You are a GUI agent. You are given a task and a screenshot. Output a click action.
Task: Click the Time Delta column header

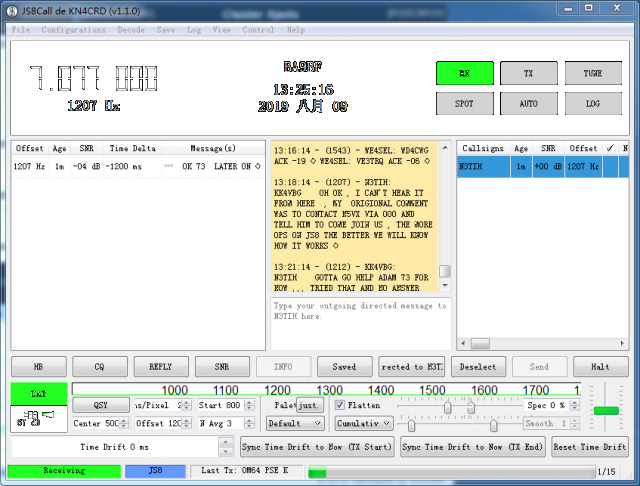pos(133,148)
